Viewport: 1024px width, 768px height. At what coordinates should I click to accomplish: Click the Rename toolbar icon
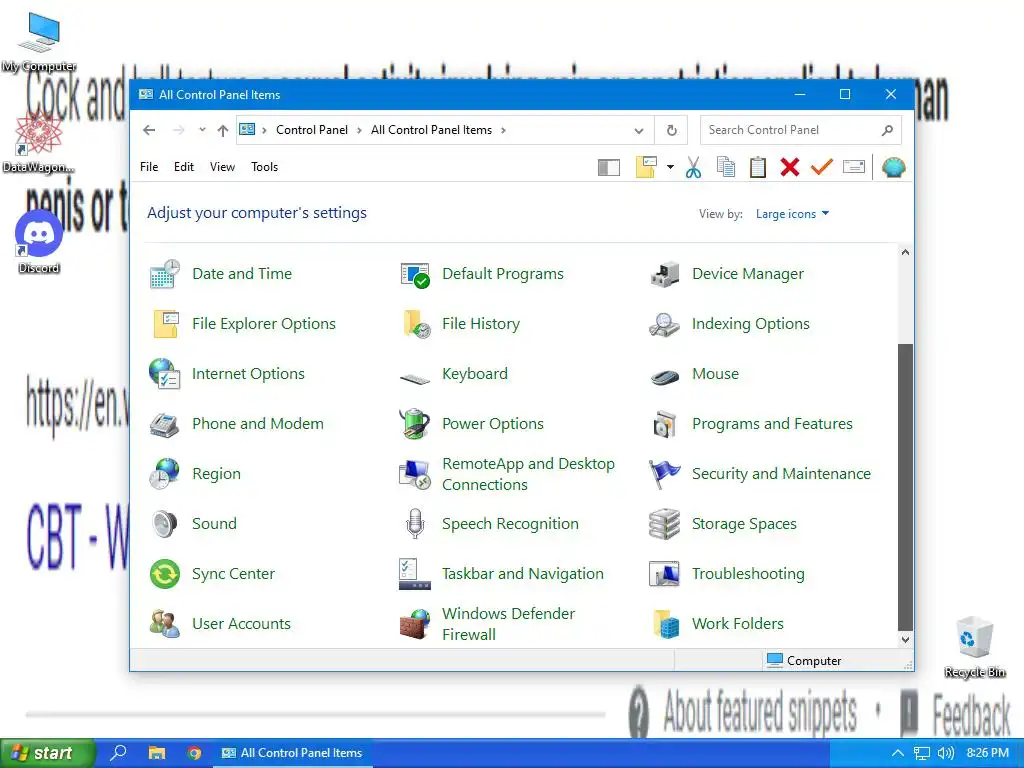click(x=854, y=167)
